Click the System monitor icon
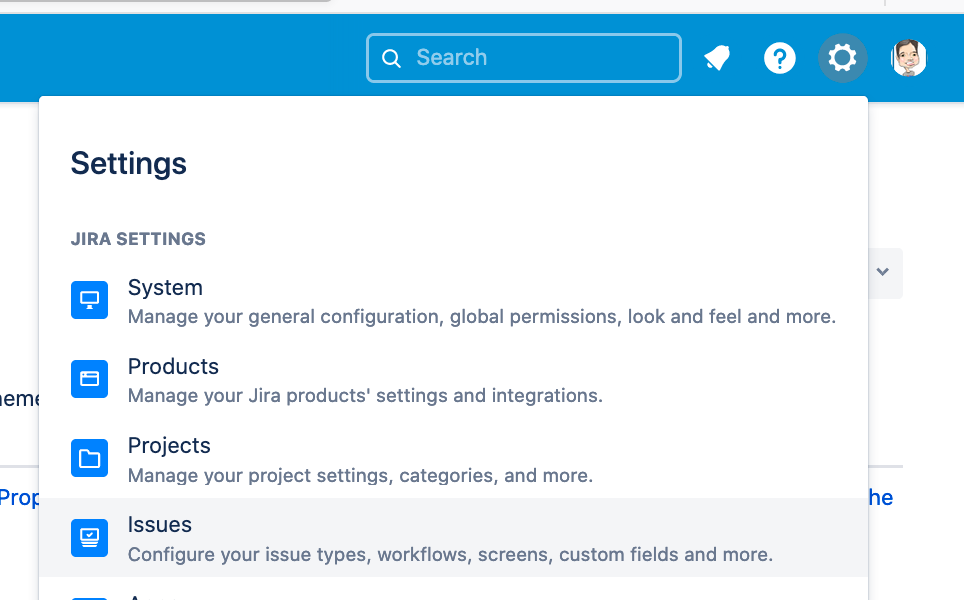Image resolution: width=964 pixels, height=600 pixels. click(90, 300)
